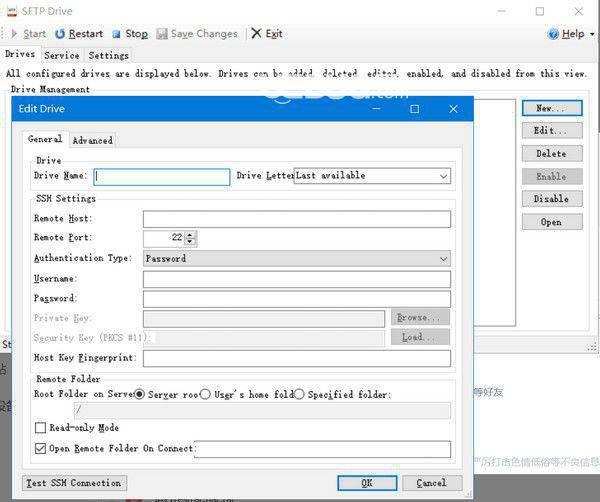Click the Stop service icon
This screenshot has width=600, height=502.
click(x=116, y=34)
